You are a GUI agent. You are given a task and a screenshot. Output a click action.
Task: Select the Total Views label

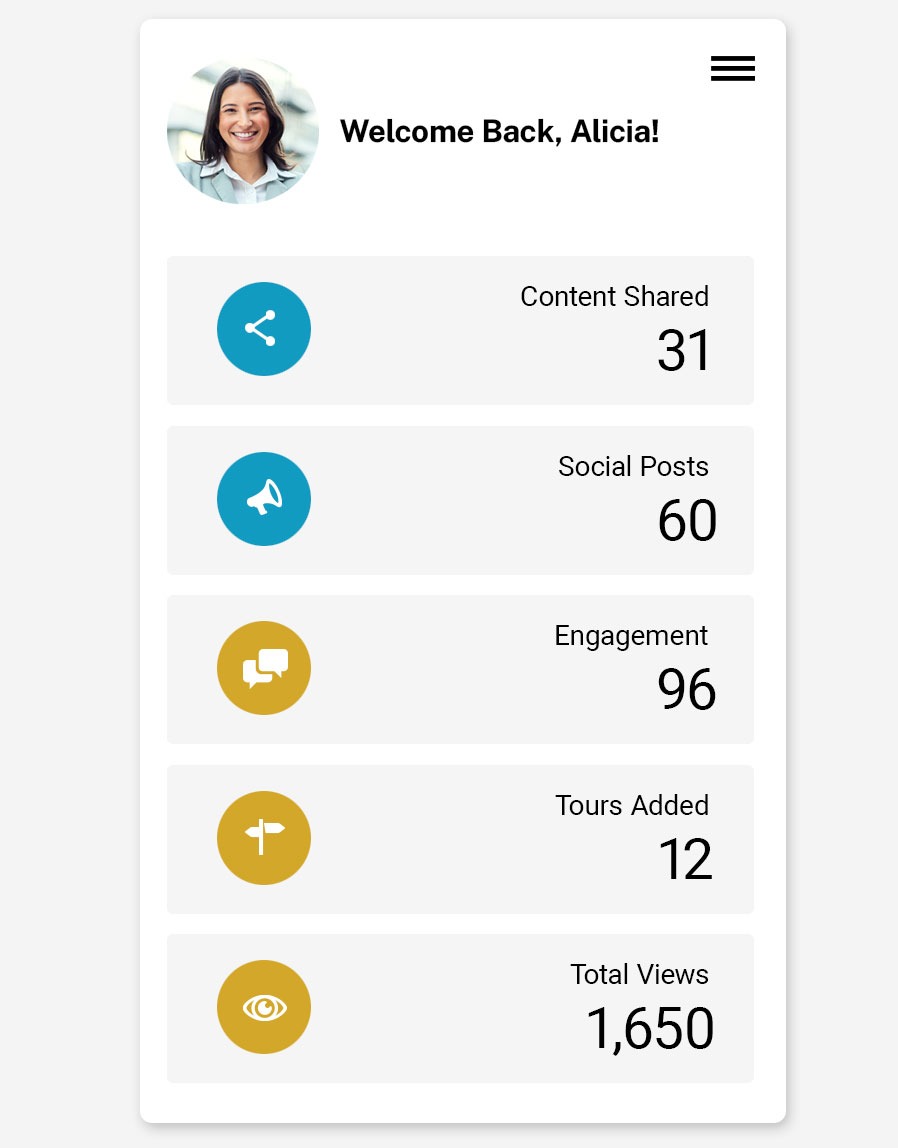coord(639,975)
